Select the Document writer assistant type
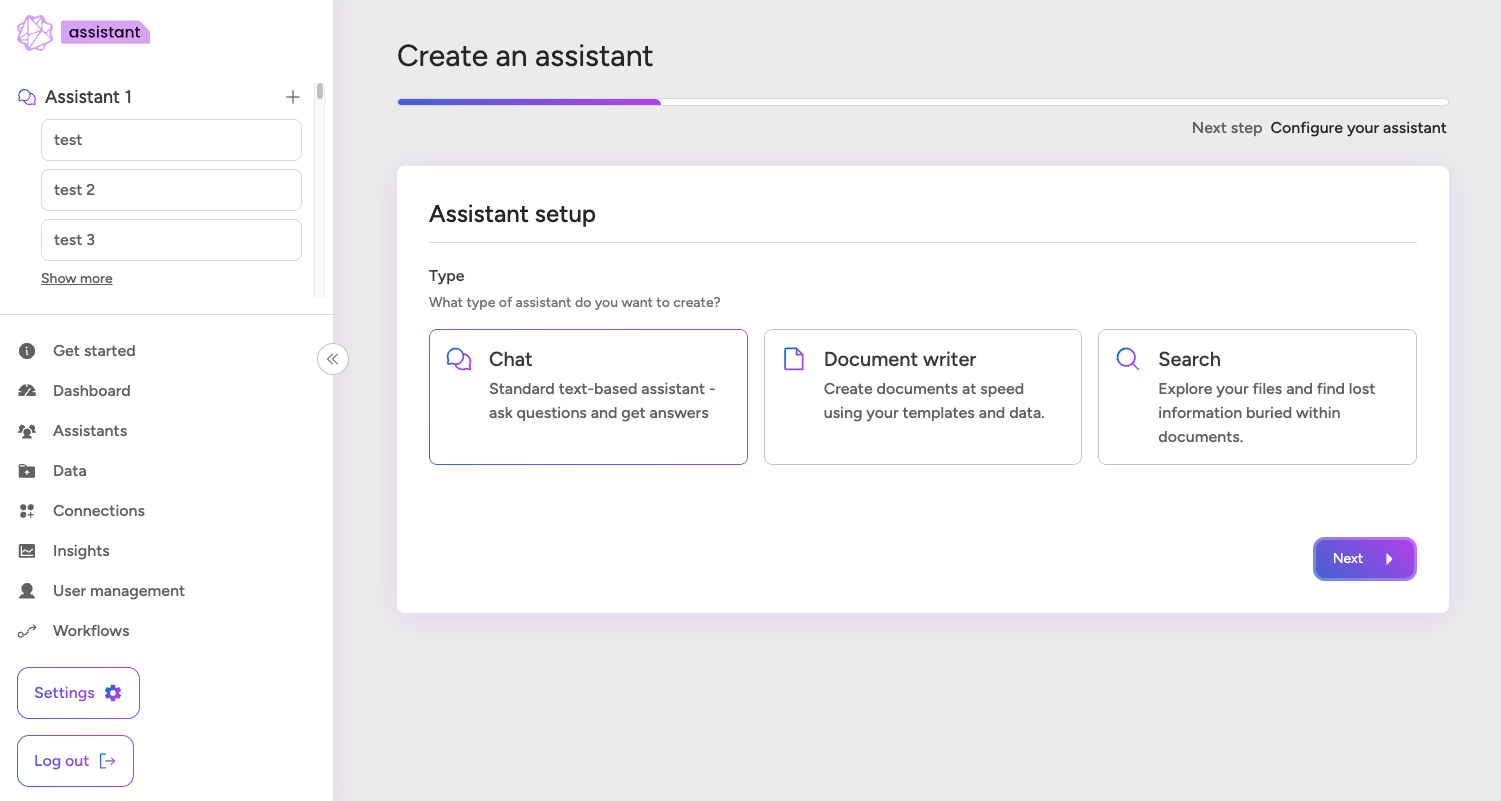Screen dimensions: 1501x801 click(x=922, y=396)
